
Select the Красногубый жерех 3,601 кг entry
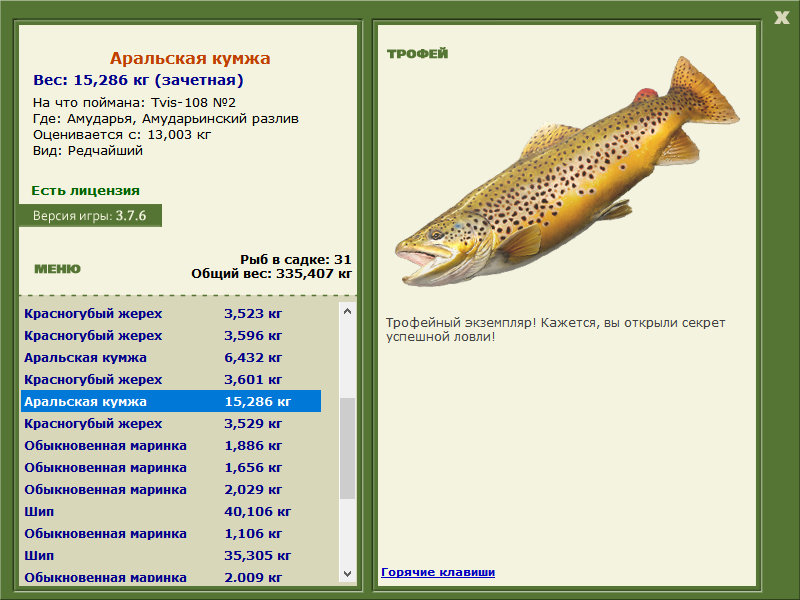171,379
